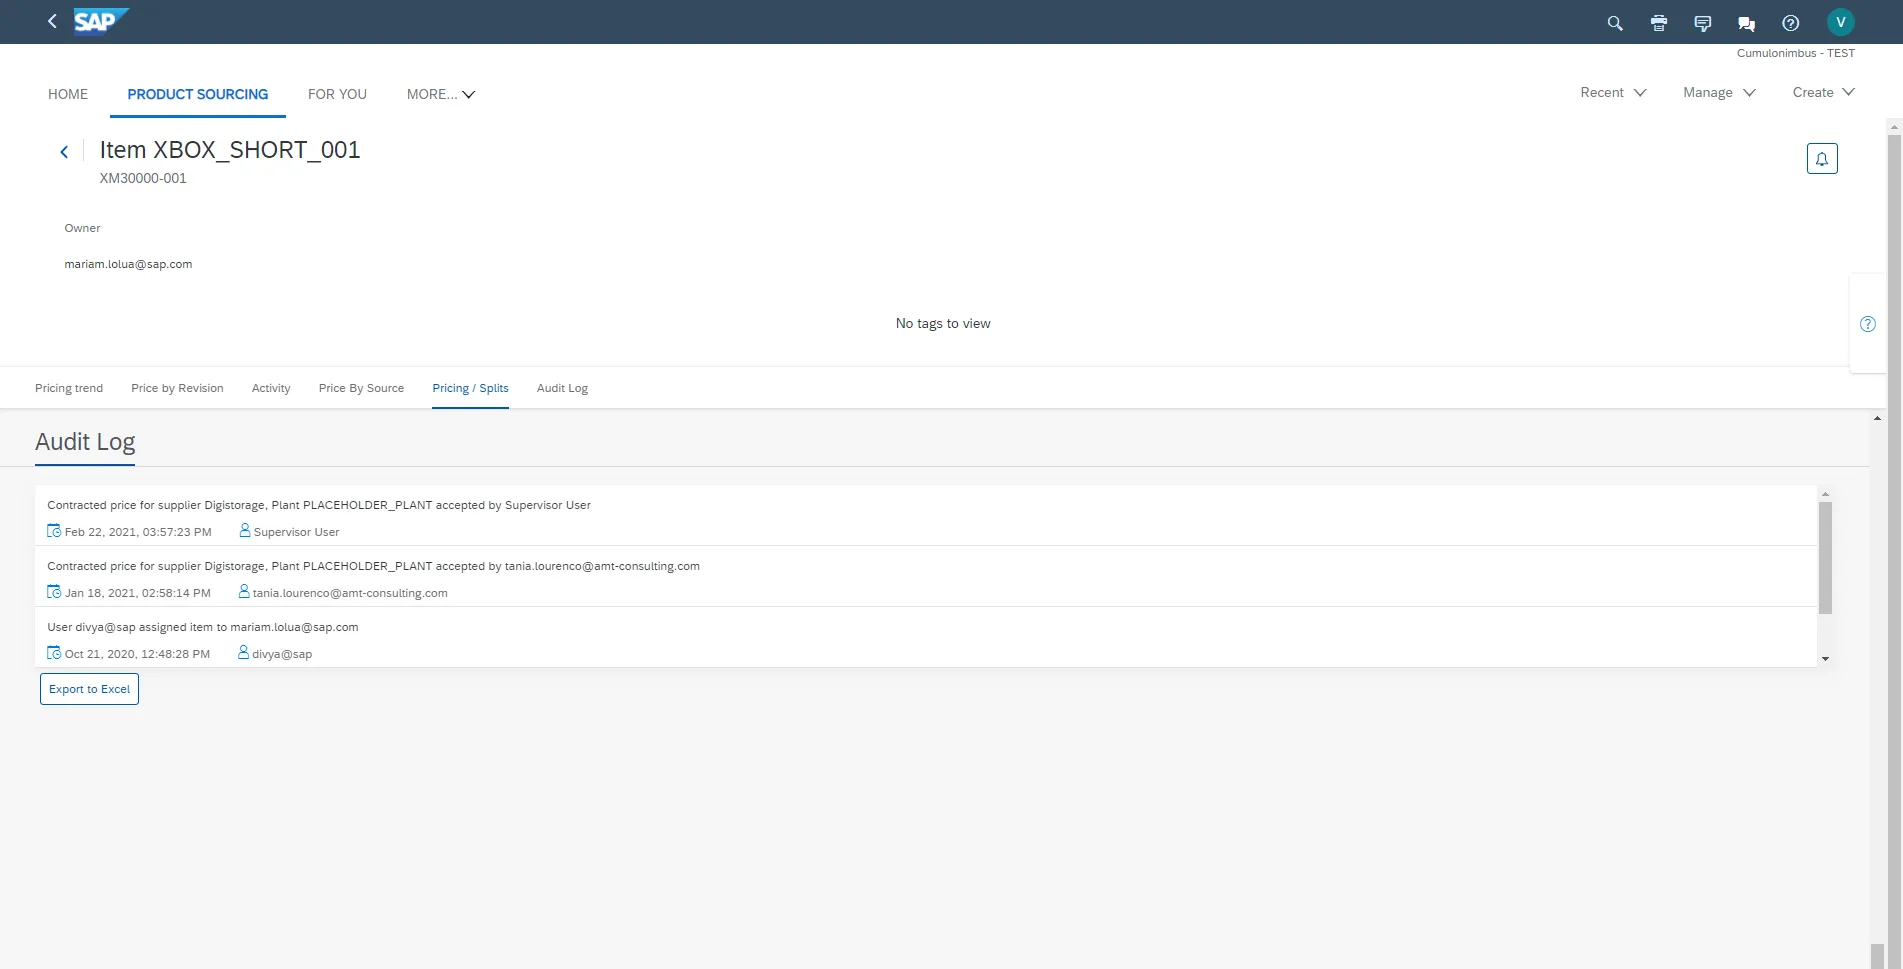Screen dimensions: 1903x969
Task: Click the calendar icon next to Feb 22, 2021
Action: 54,531
